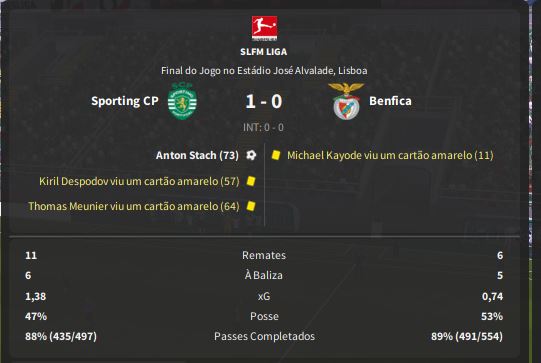Screen dimensions: 541x363
Task: Click the SLFM Liga competition logo
Action: pos(264,28)
